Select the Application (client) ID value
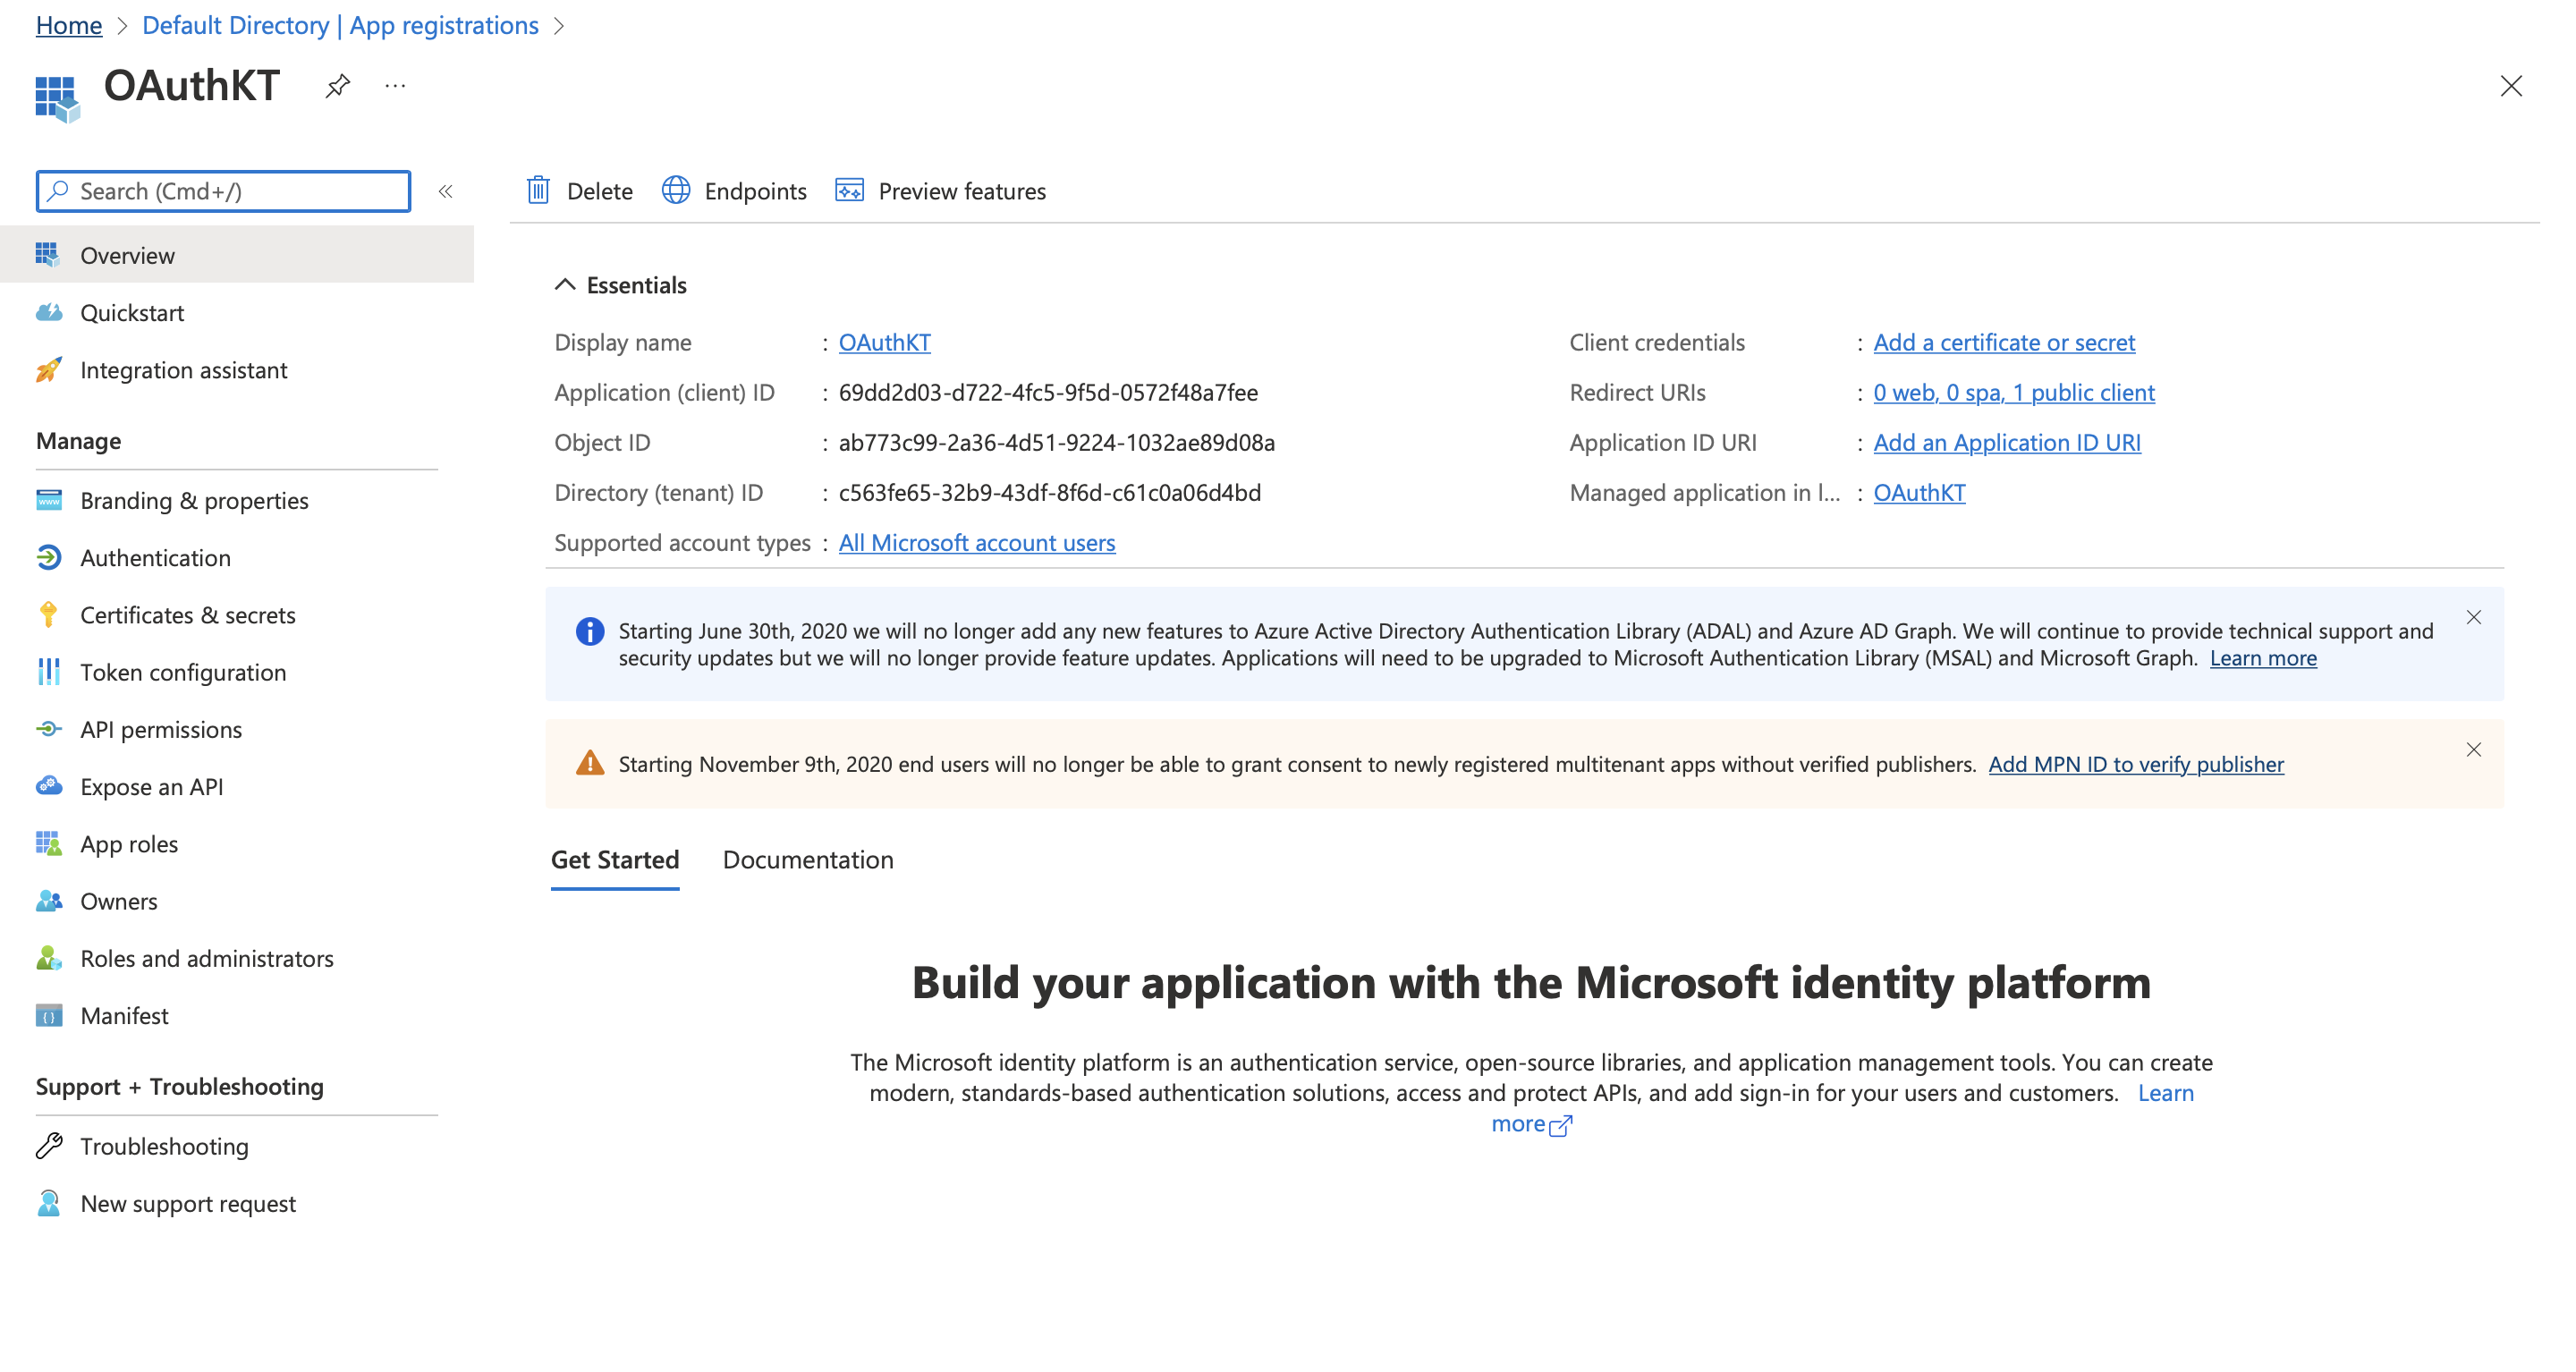 [x=1048, y=392]
